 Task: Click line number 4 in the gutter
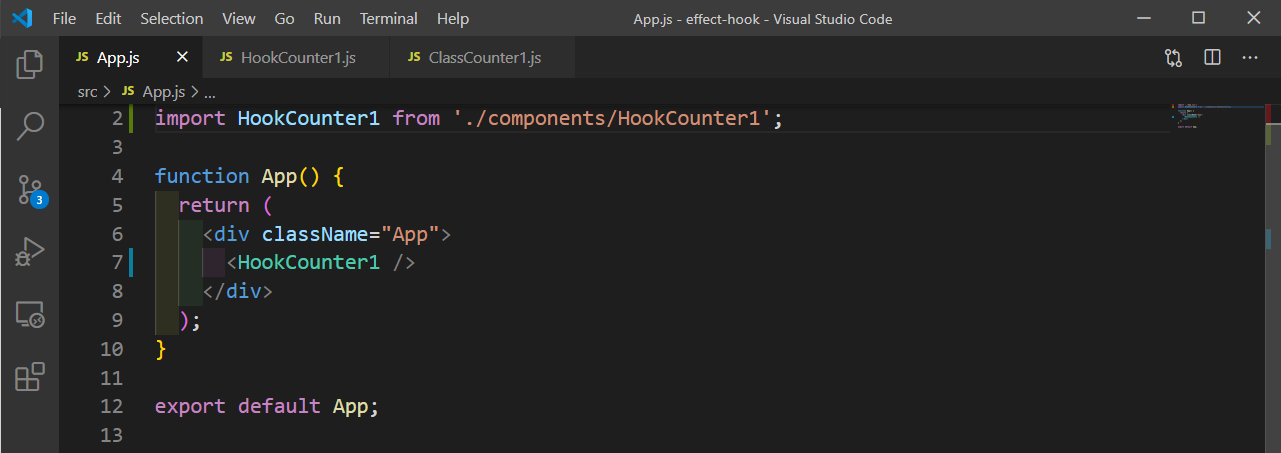coord(118,176)
